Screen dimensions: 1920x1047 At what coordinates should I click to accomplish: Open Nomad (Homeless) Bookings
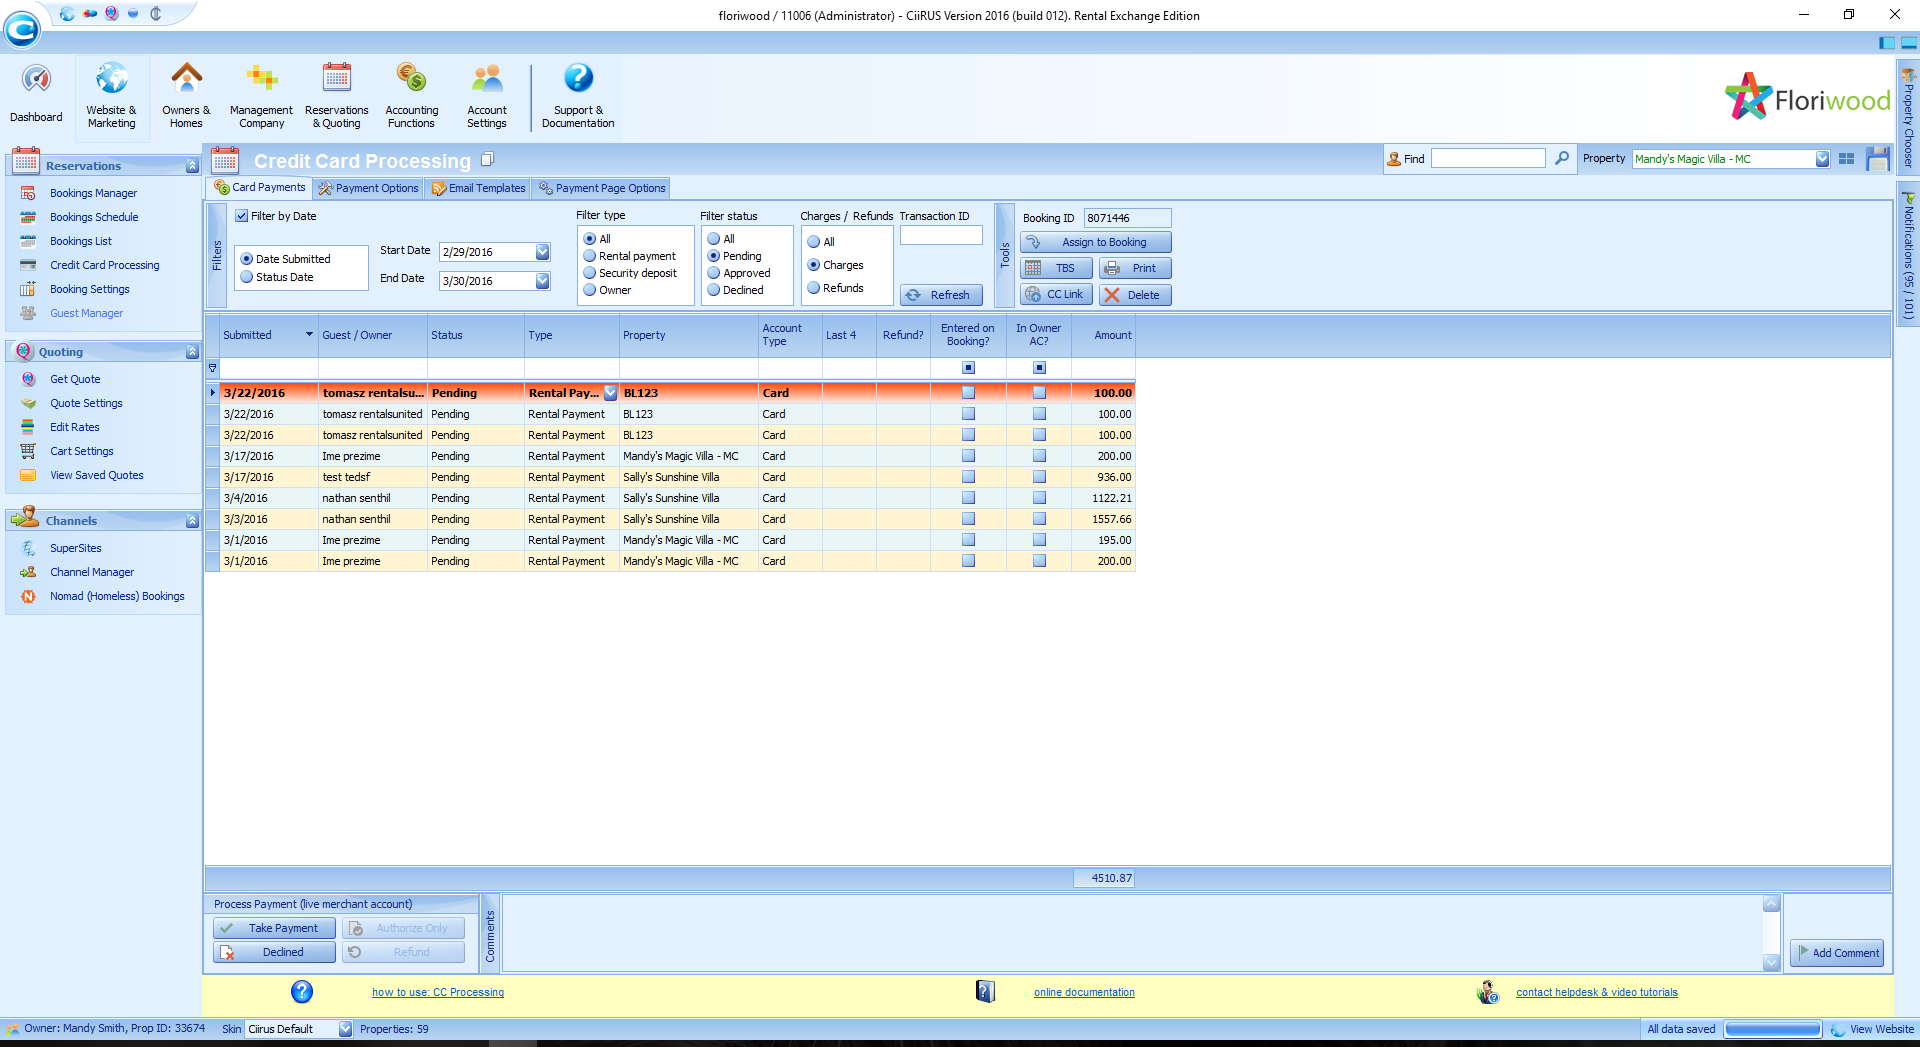(117, 596)
